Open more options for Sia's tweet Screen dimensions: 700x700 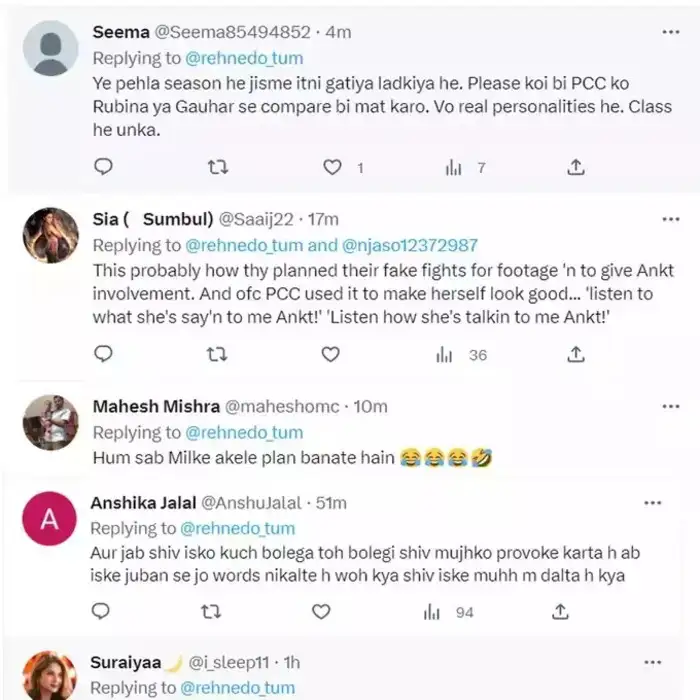(670, 219)
